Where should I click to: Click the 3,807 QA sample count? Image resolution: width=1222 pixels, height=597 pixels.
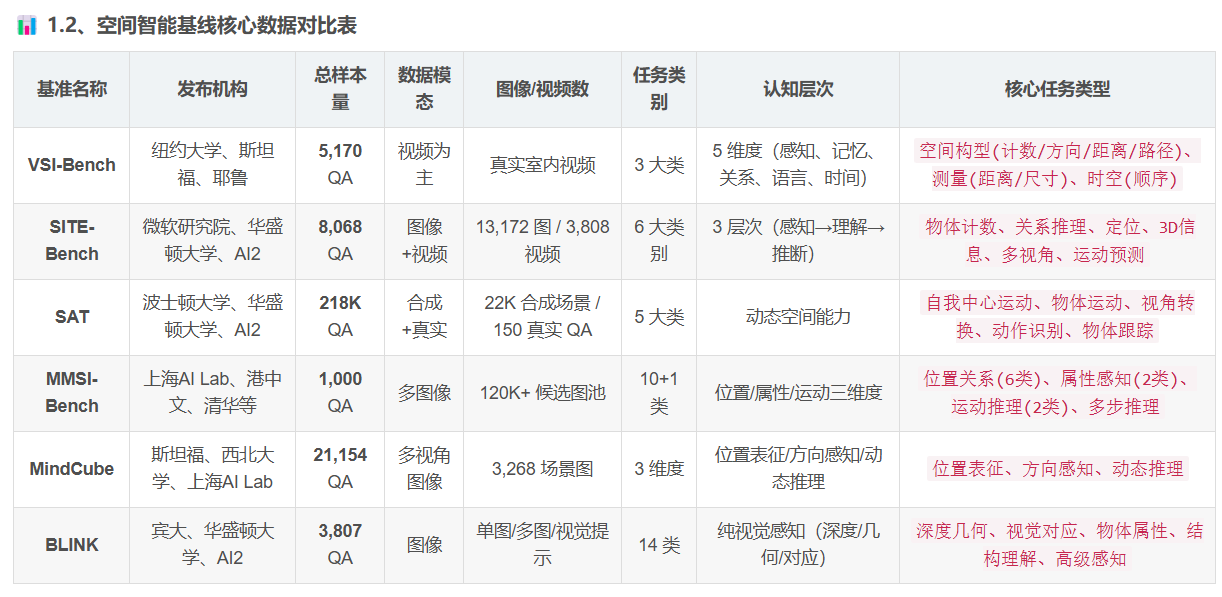[340, 545]
